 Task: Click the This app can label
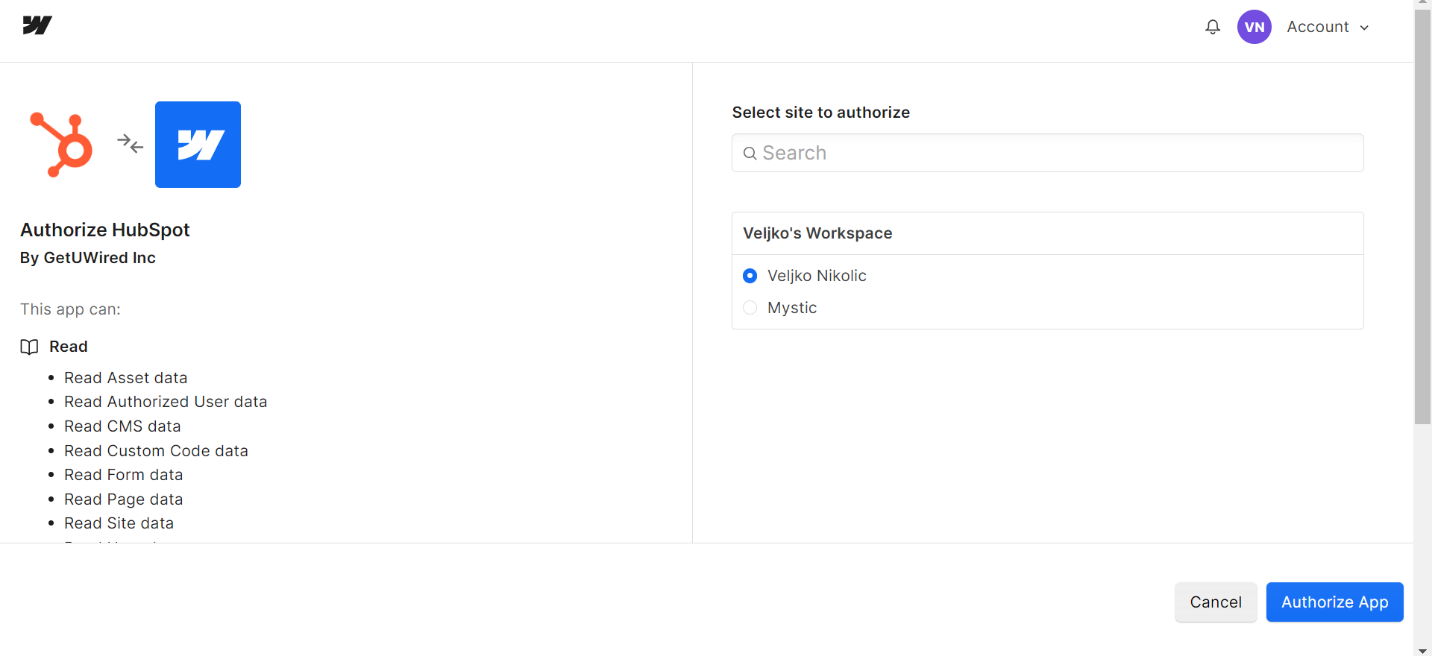coord(70,310)
